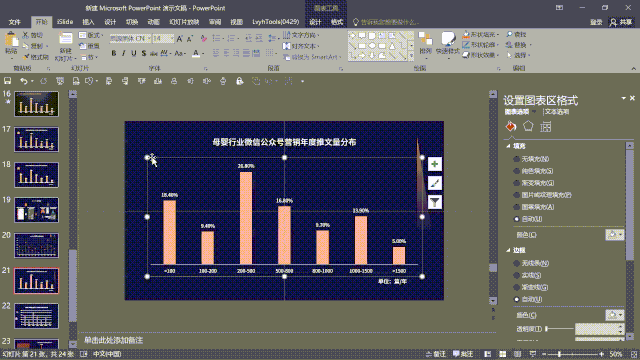Screen dimensions: 640x360
Task: Click the Format Painter brush icon
Action: [x=26, y=56]
